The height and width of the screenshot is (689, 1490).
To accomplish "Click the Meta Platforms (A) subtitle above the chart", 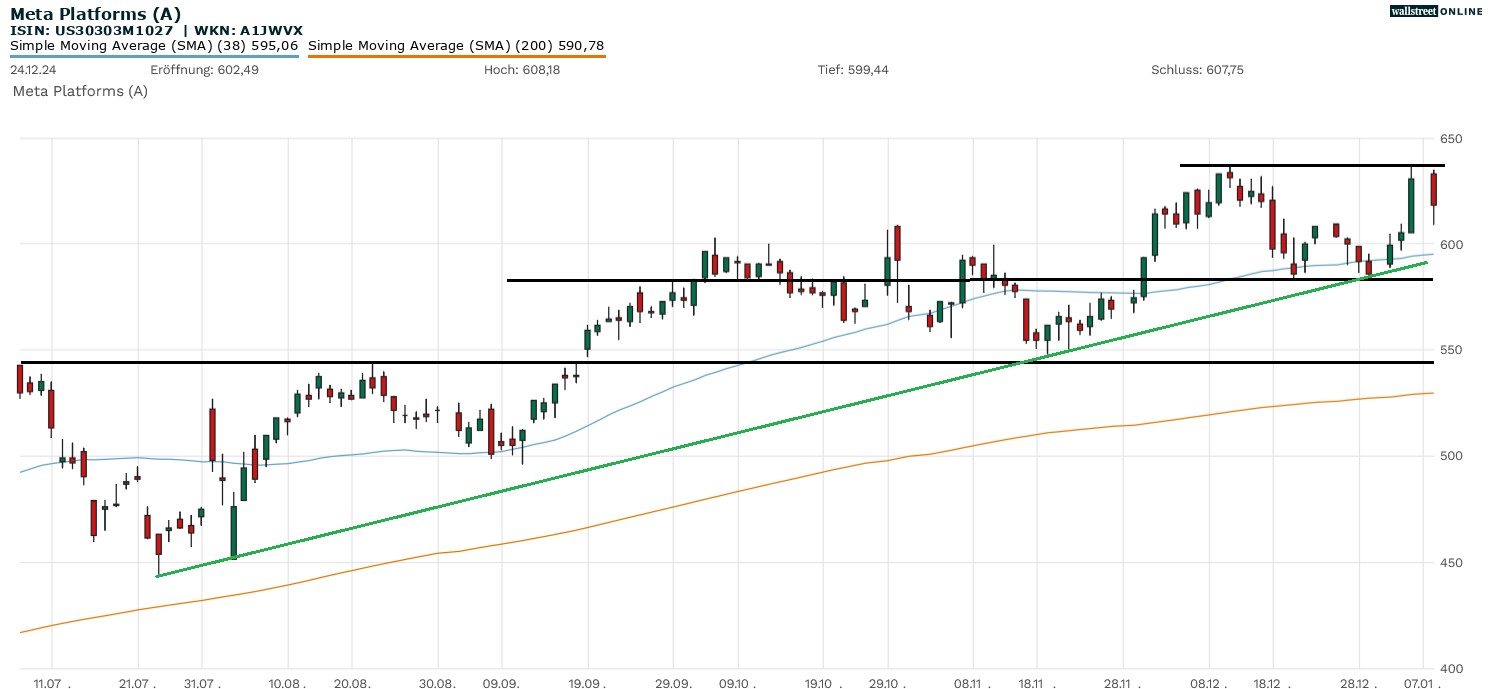I will tap(80, 91).
